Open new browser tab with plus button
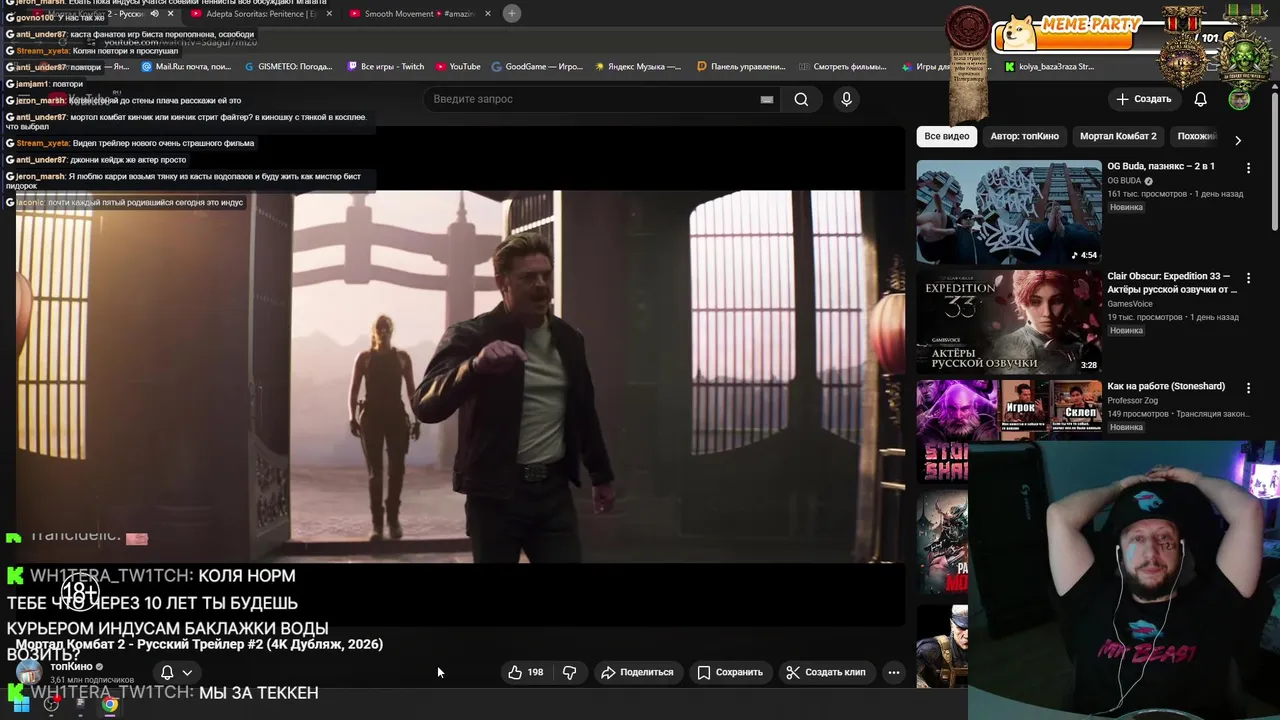The height and width of the screenshot is (720, 1280). click(511, 13)
